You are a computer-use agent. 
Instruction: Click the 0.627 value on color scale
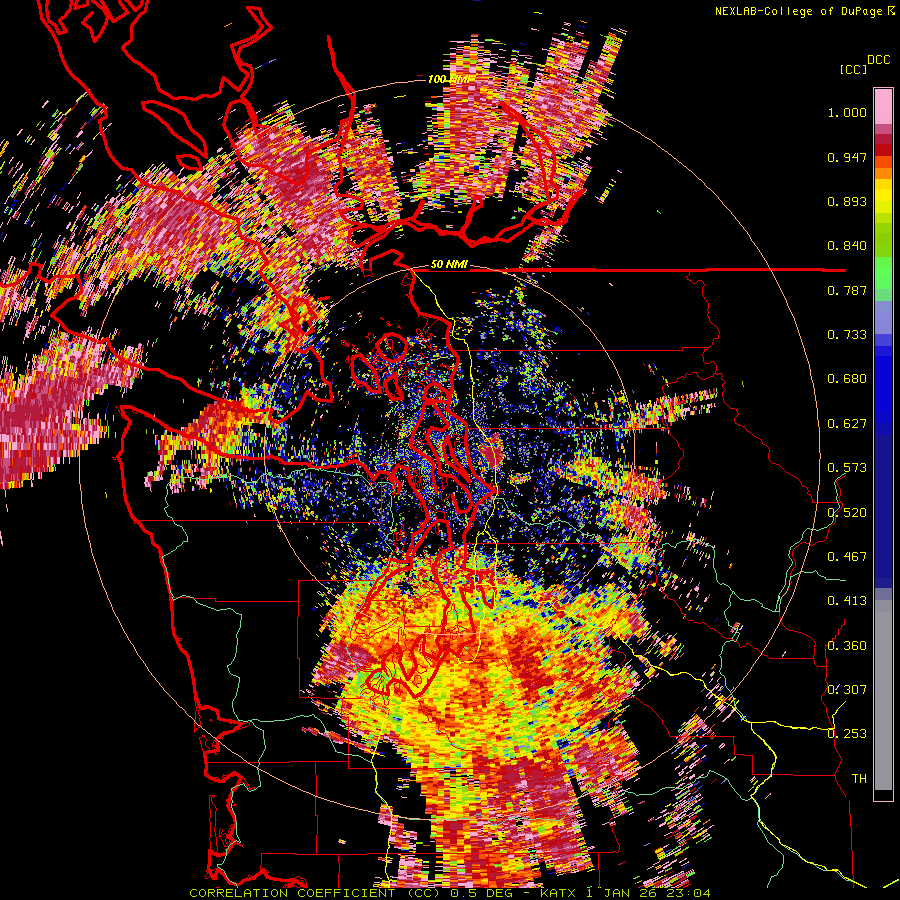click(x=847, y=424)
